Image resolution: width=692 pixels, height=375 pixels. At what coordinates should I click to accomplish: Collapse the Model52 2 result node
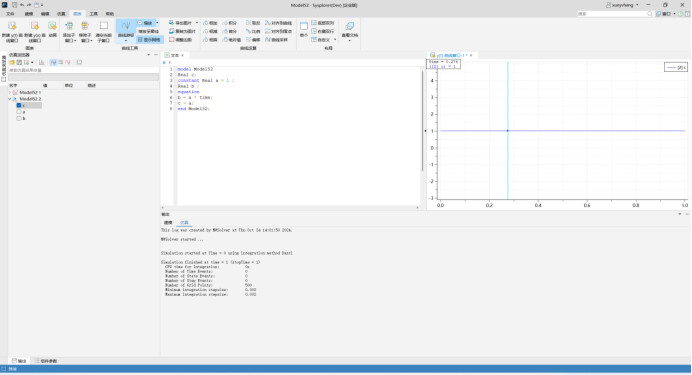tap(10, 99)
